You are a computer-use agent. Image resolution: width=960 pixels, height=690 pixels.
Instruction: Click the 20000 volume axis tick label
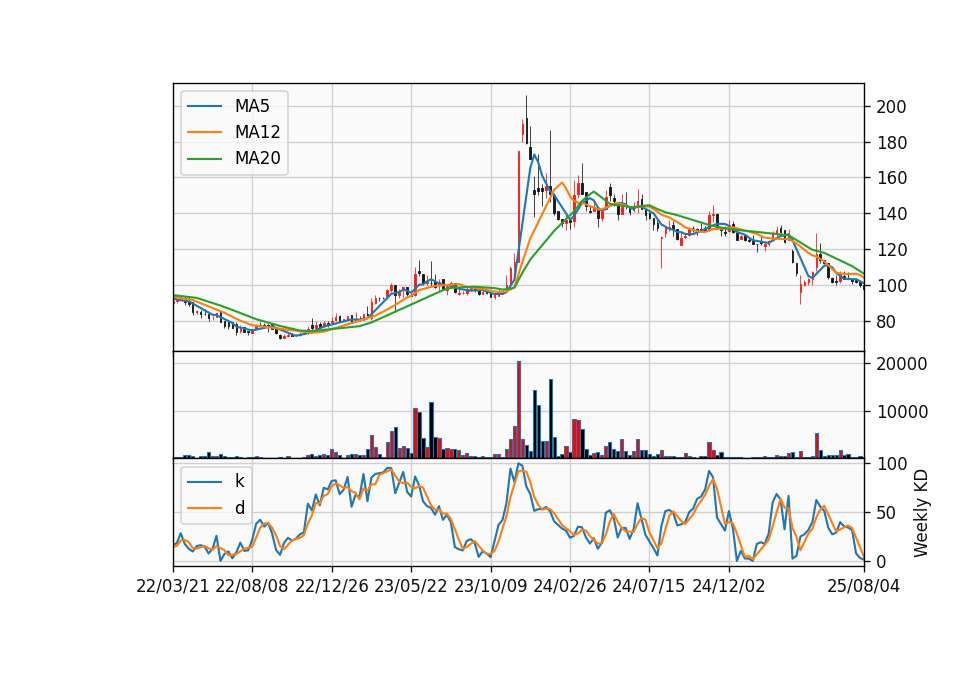point(902,364)
